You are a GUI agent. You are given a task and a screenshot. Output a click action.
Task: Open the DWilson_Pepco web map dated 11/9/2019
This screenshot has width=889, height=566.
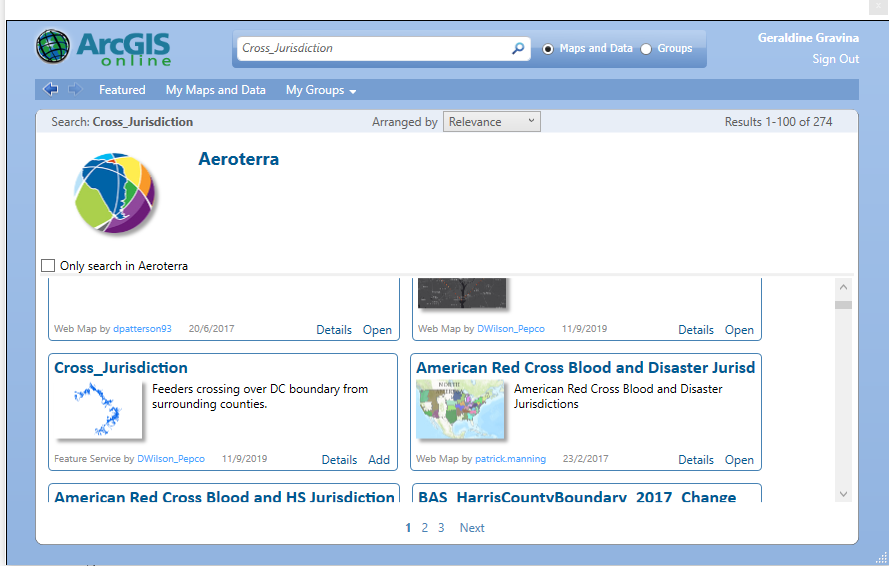pos(739,330)
